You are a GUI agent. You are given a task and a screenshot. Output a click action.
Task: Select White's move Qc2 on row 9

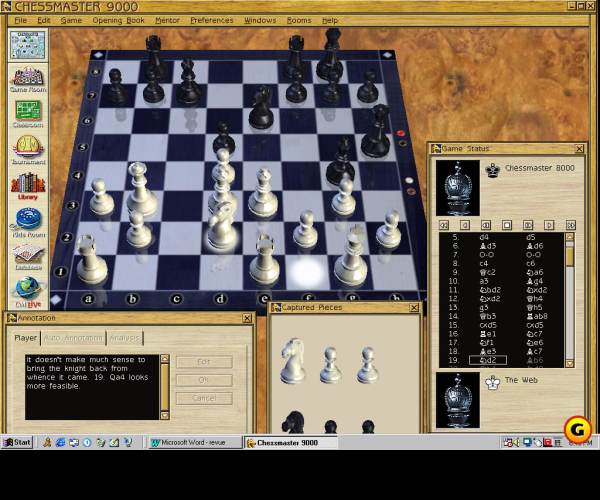(x=487, y=272)
